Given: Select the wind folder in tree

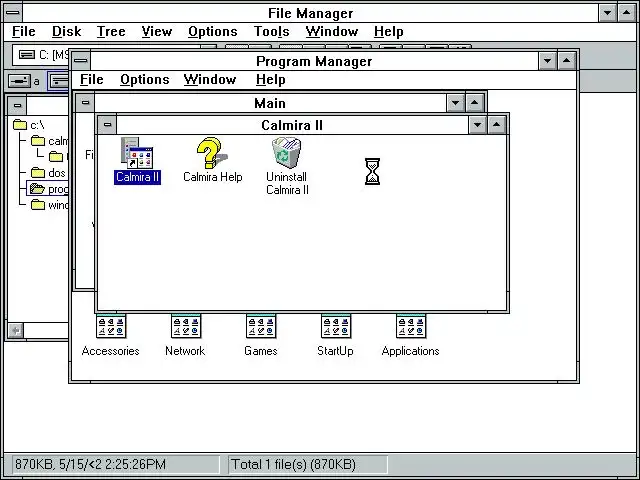Looking at the screenshot, I should click(50, 205).
